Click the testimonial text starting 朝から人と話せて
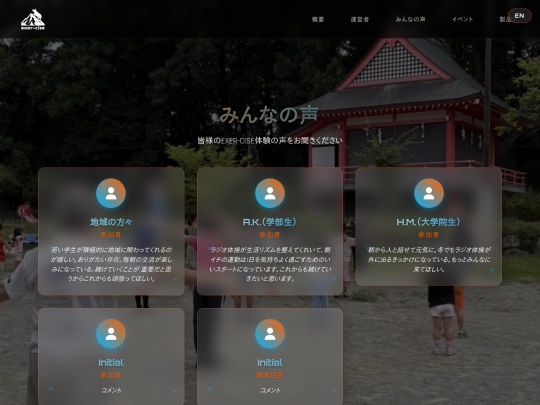This screenshot has width=540, height=405. [x=429, y=259]
